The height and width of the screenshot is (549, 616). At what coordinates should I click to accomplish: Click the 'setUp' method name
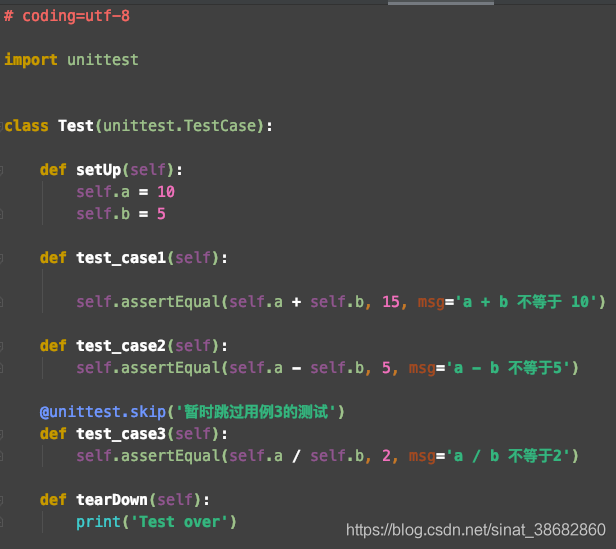pos(99,170)
